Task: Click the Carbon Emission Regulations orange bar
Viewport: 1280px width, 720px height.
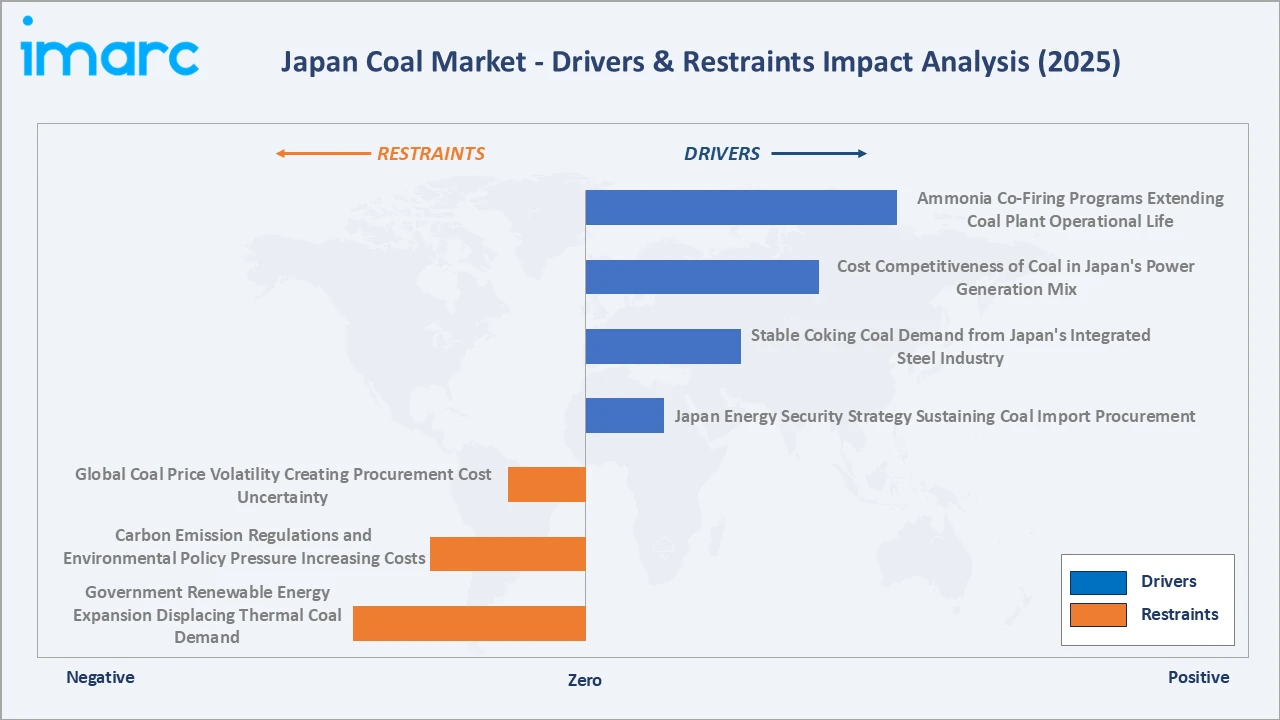Action: (x=508, y=554)
